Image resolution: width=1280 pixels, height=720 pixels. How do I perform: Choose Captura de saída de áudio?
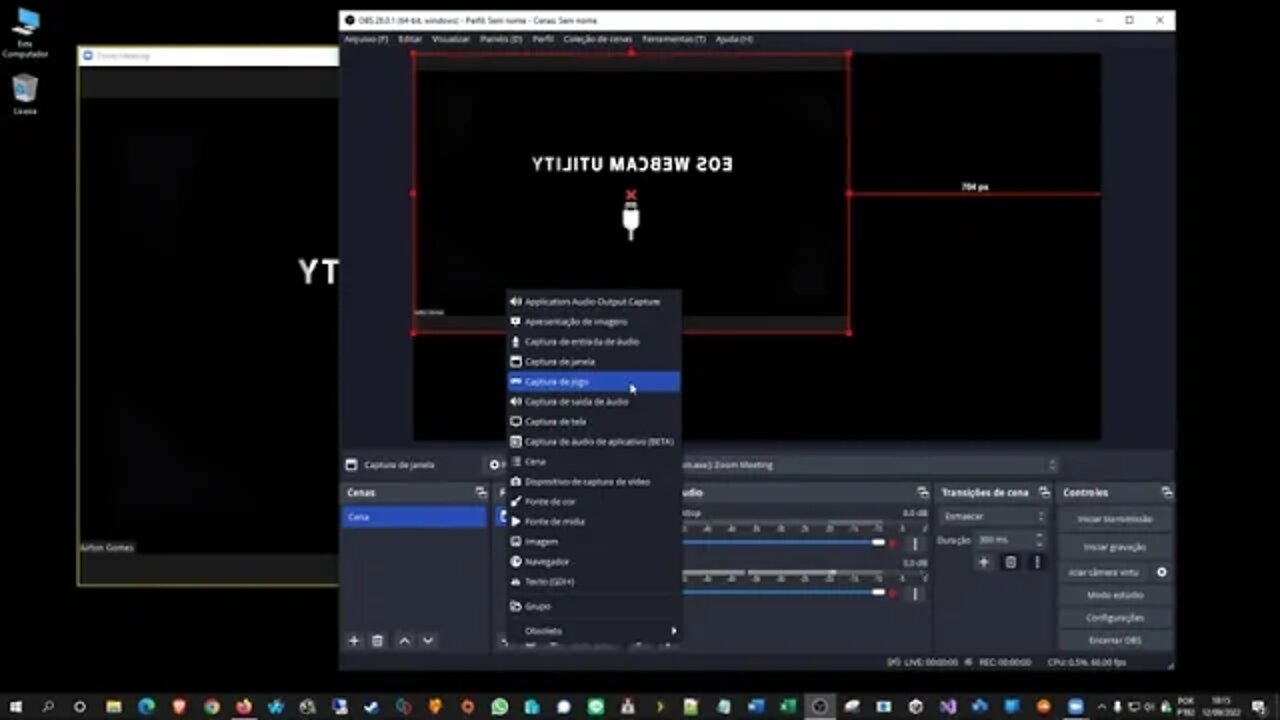(593, 401)
